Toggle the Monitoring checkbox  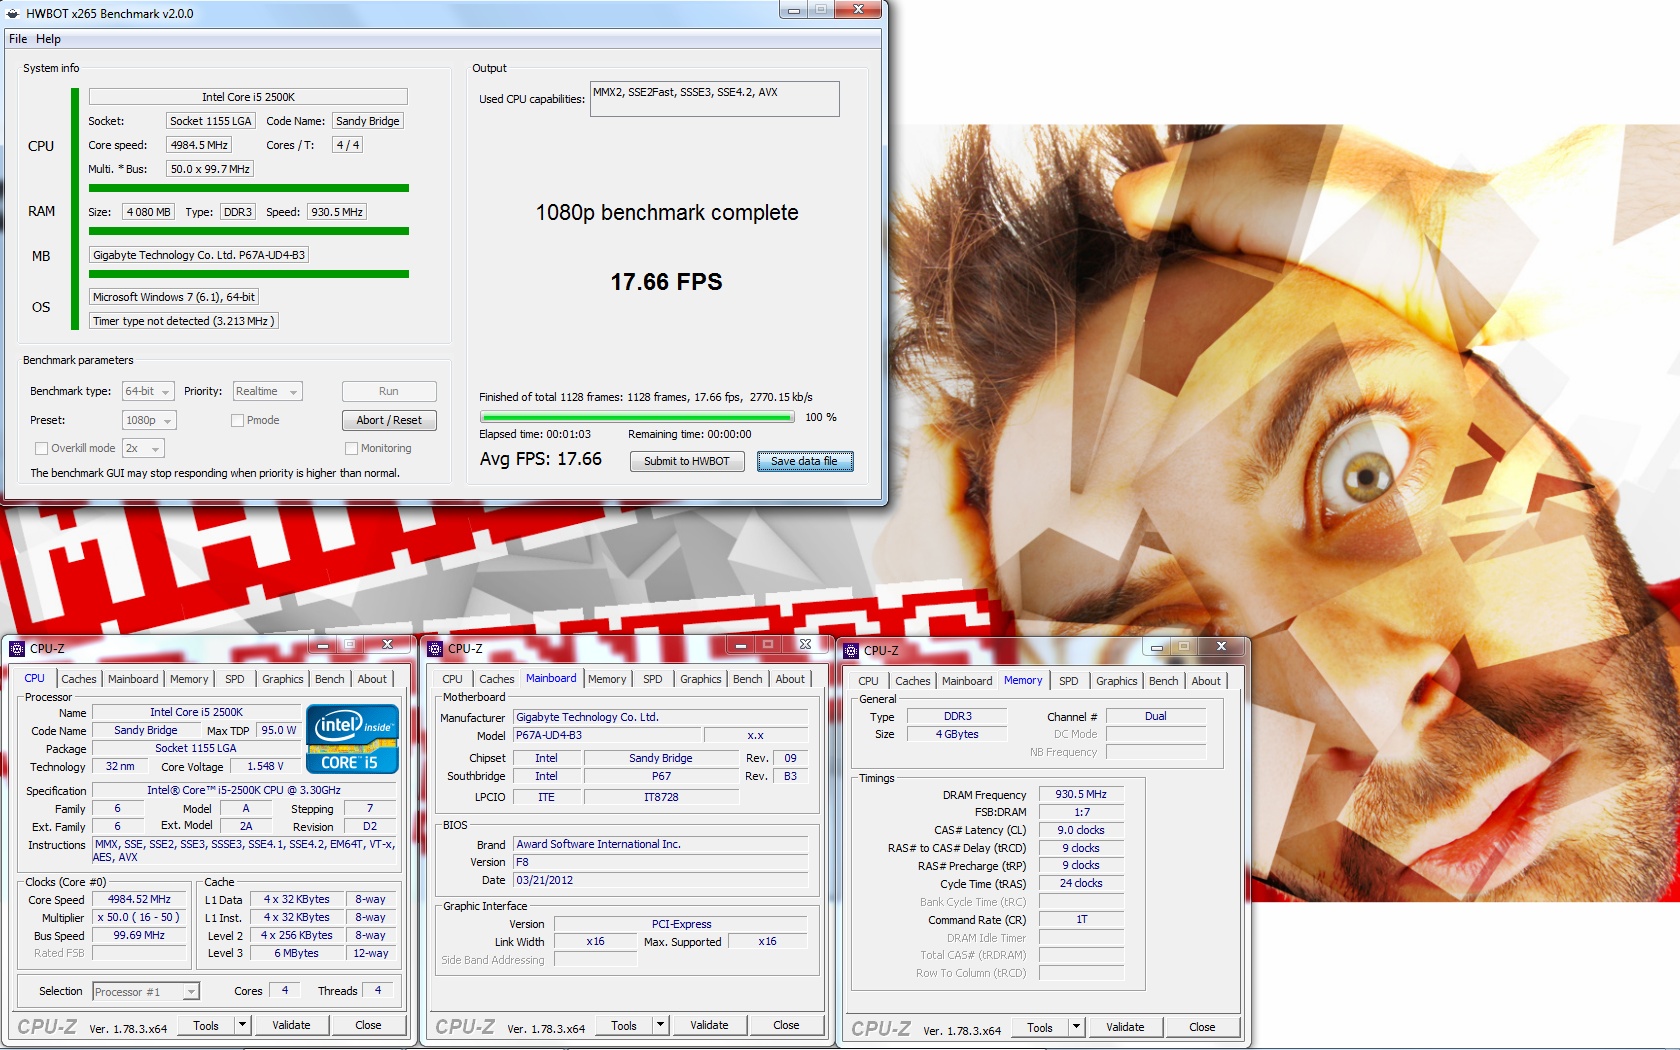351,449
